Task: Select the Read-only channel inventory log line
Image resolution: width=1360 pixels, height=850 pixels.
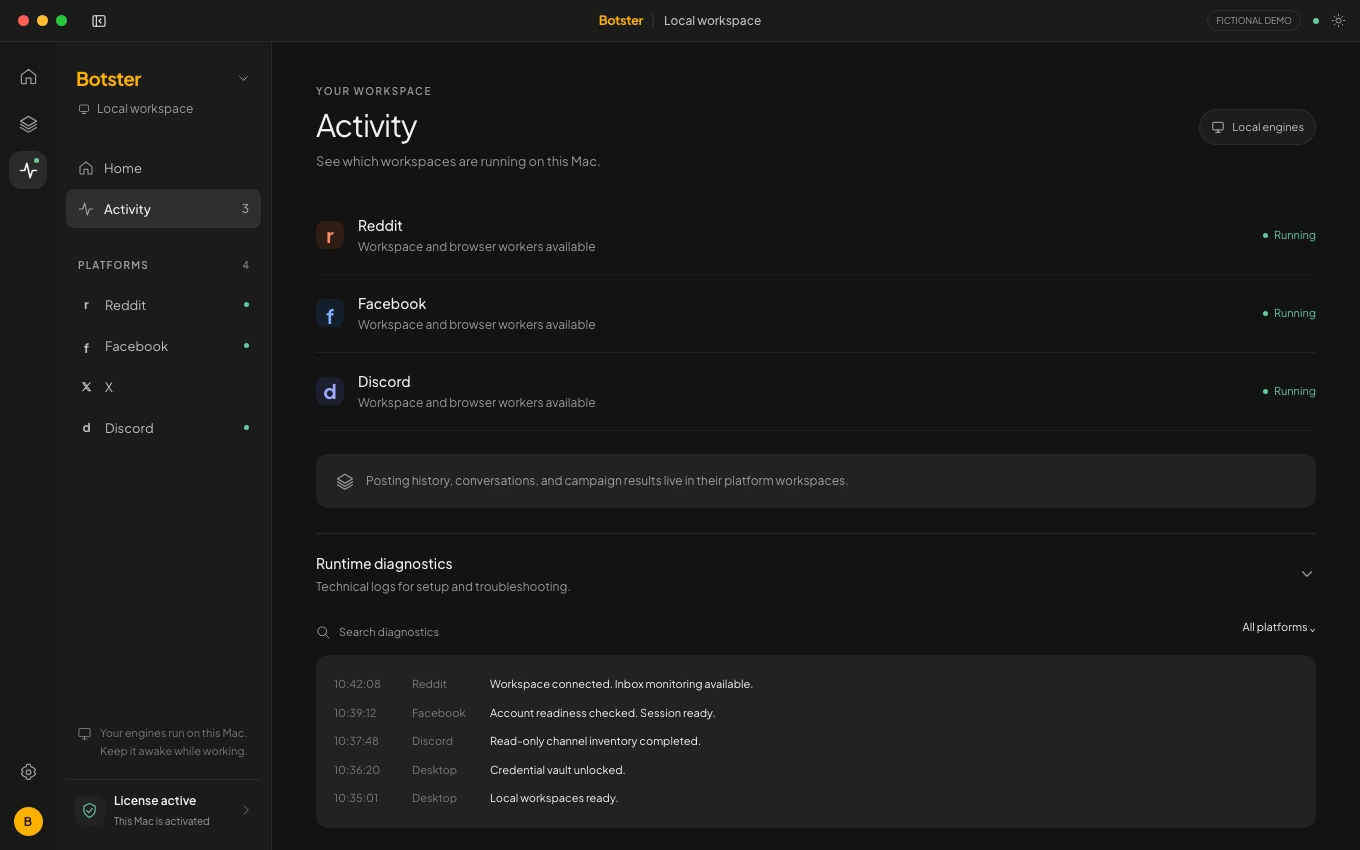Action: click(x=595, y=741)
